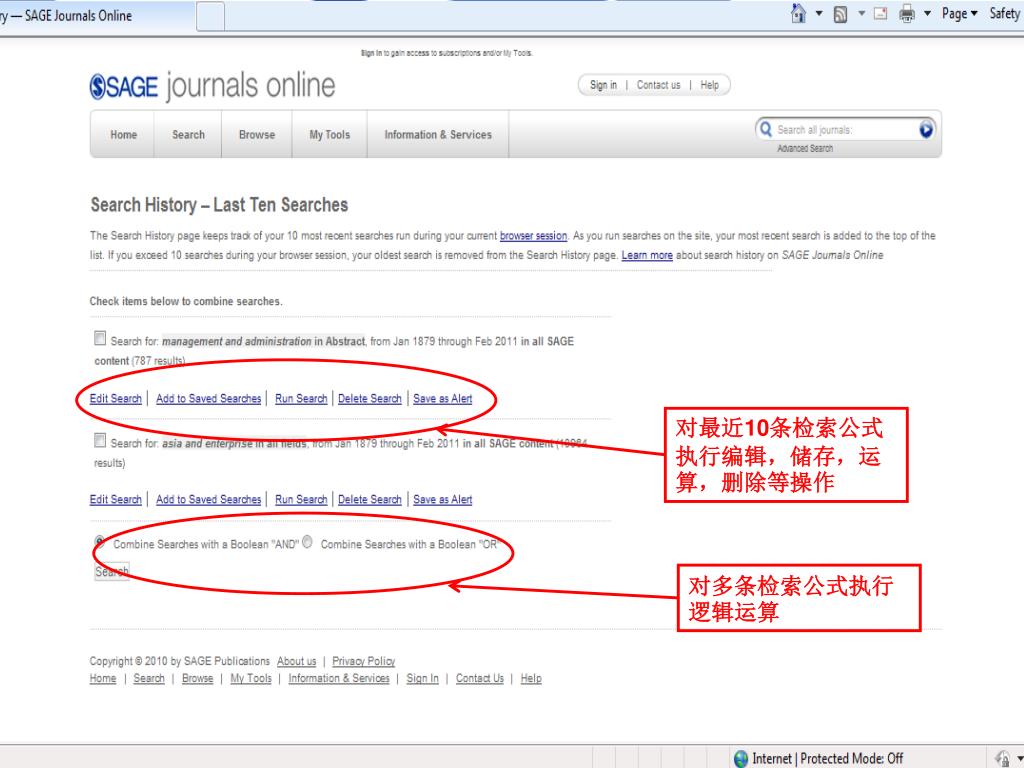This screenshot has height=768, width=1024.
Task: Open the My Tools navigation tab
Action: coord(329,135)
